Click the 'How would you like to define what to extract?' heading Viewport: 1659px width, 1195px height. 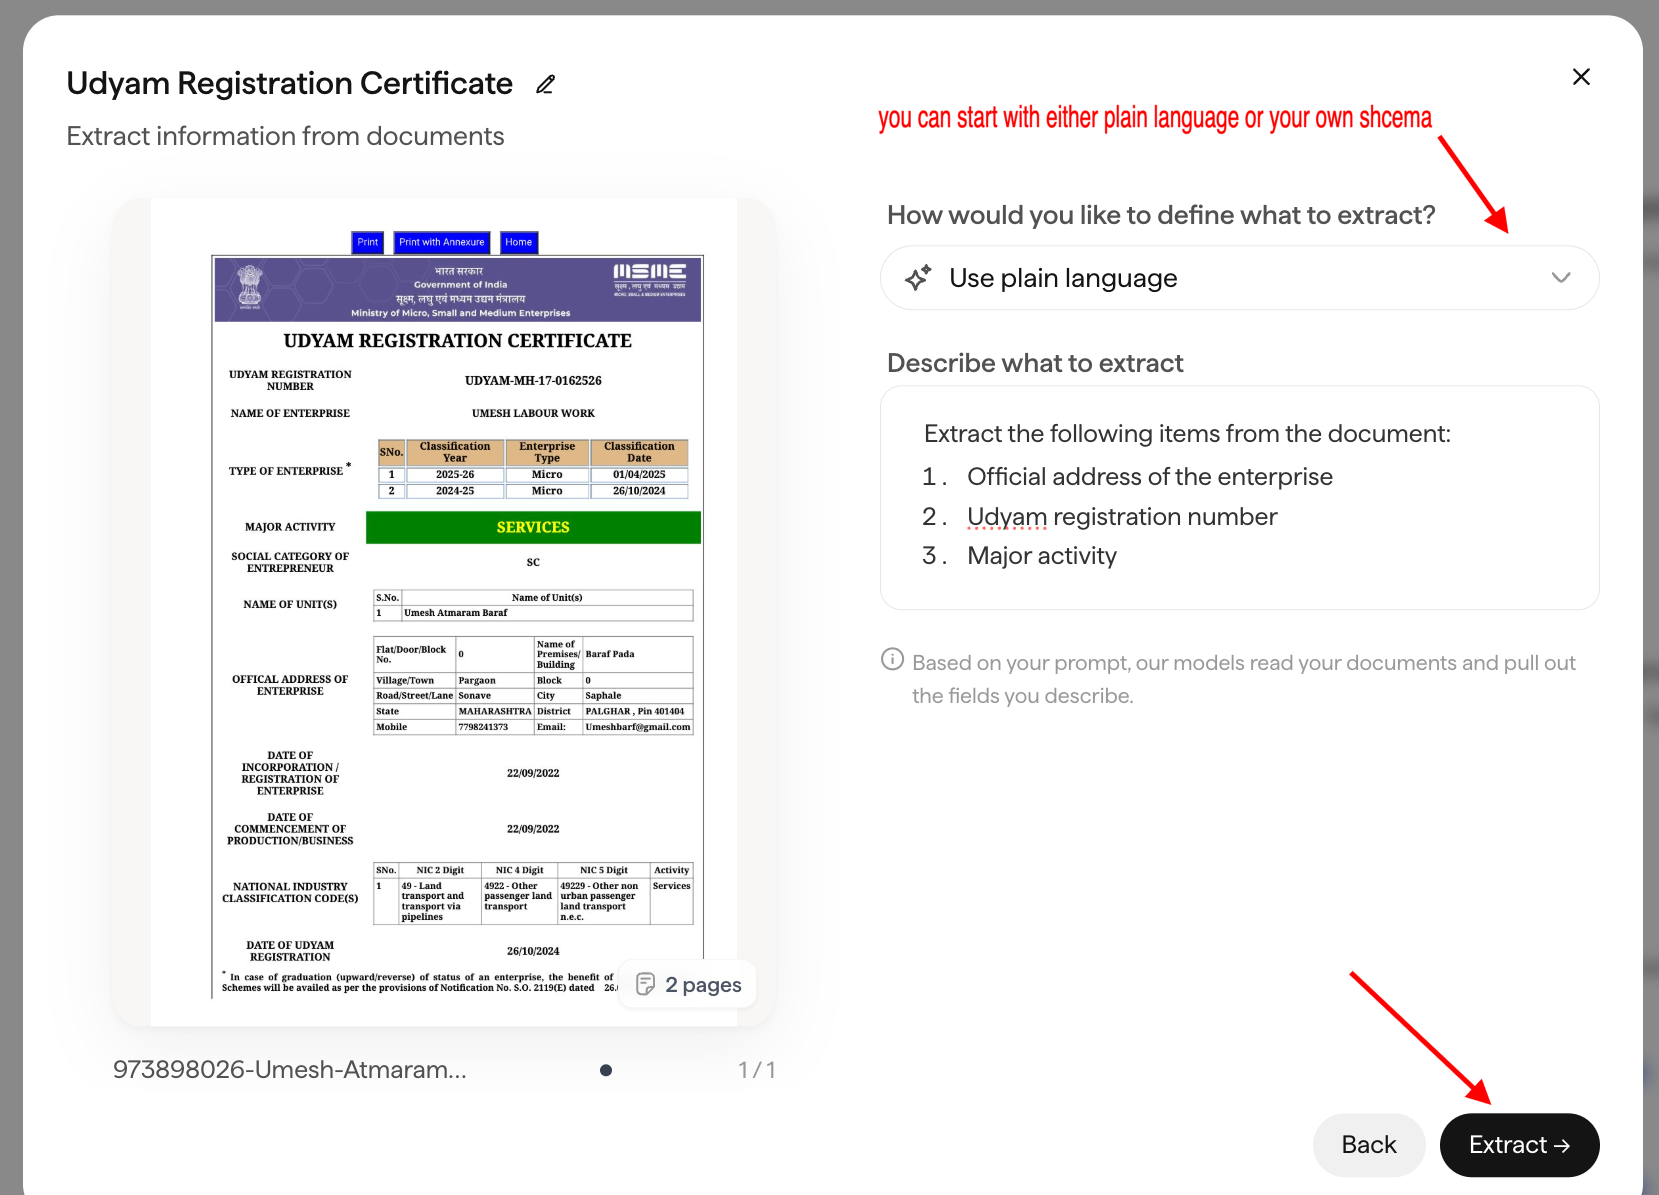(x=1161, y=215)
